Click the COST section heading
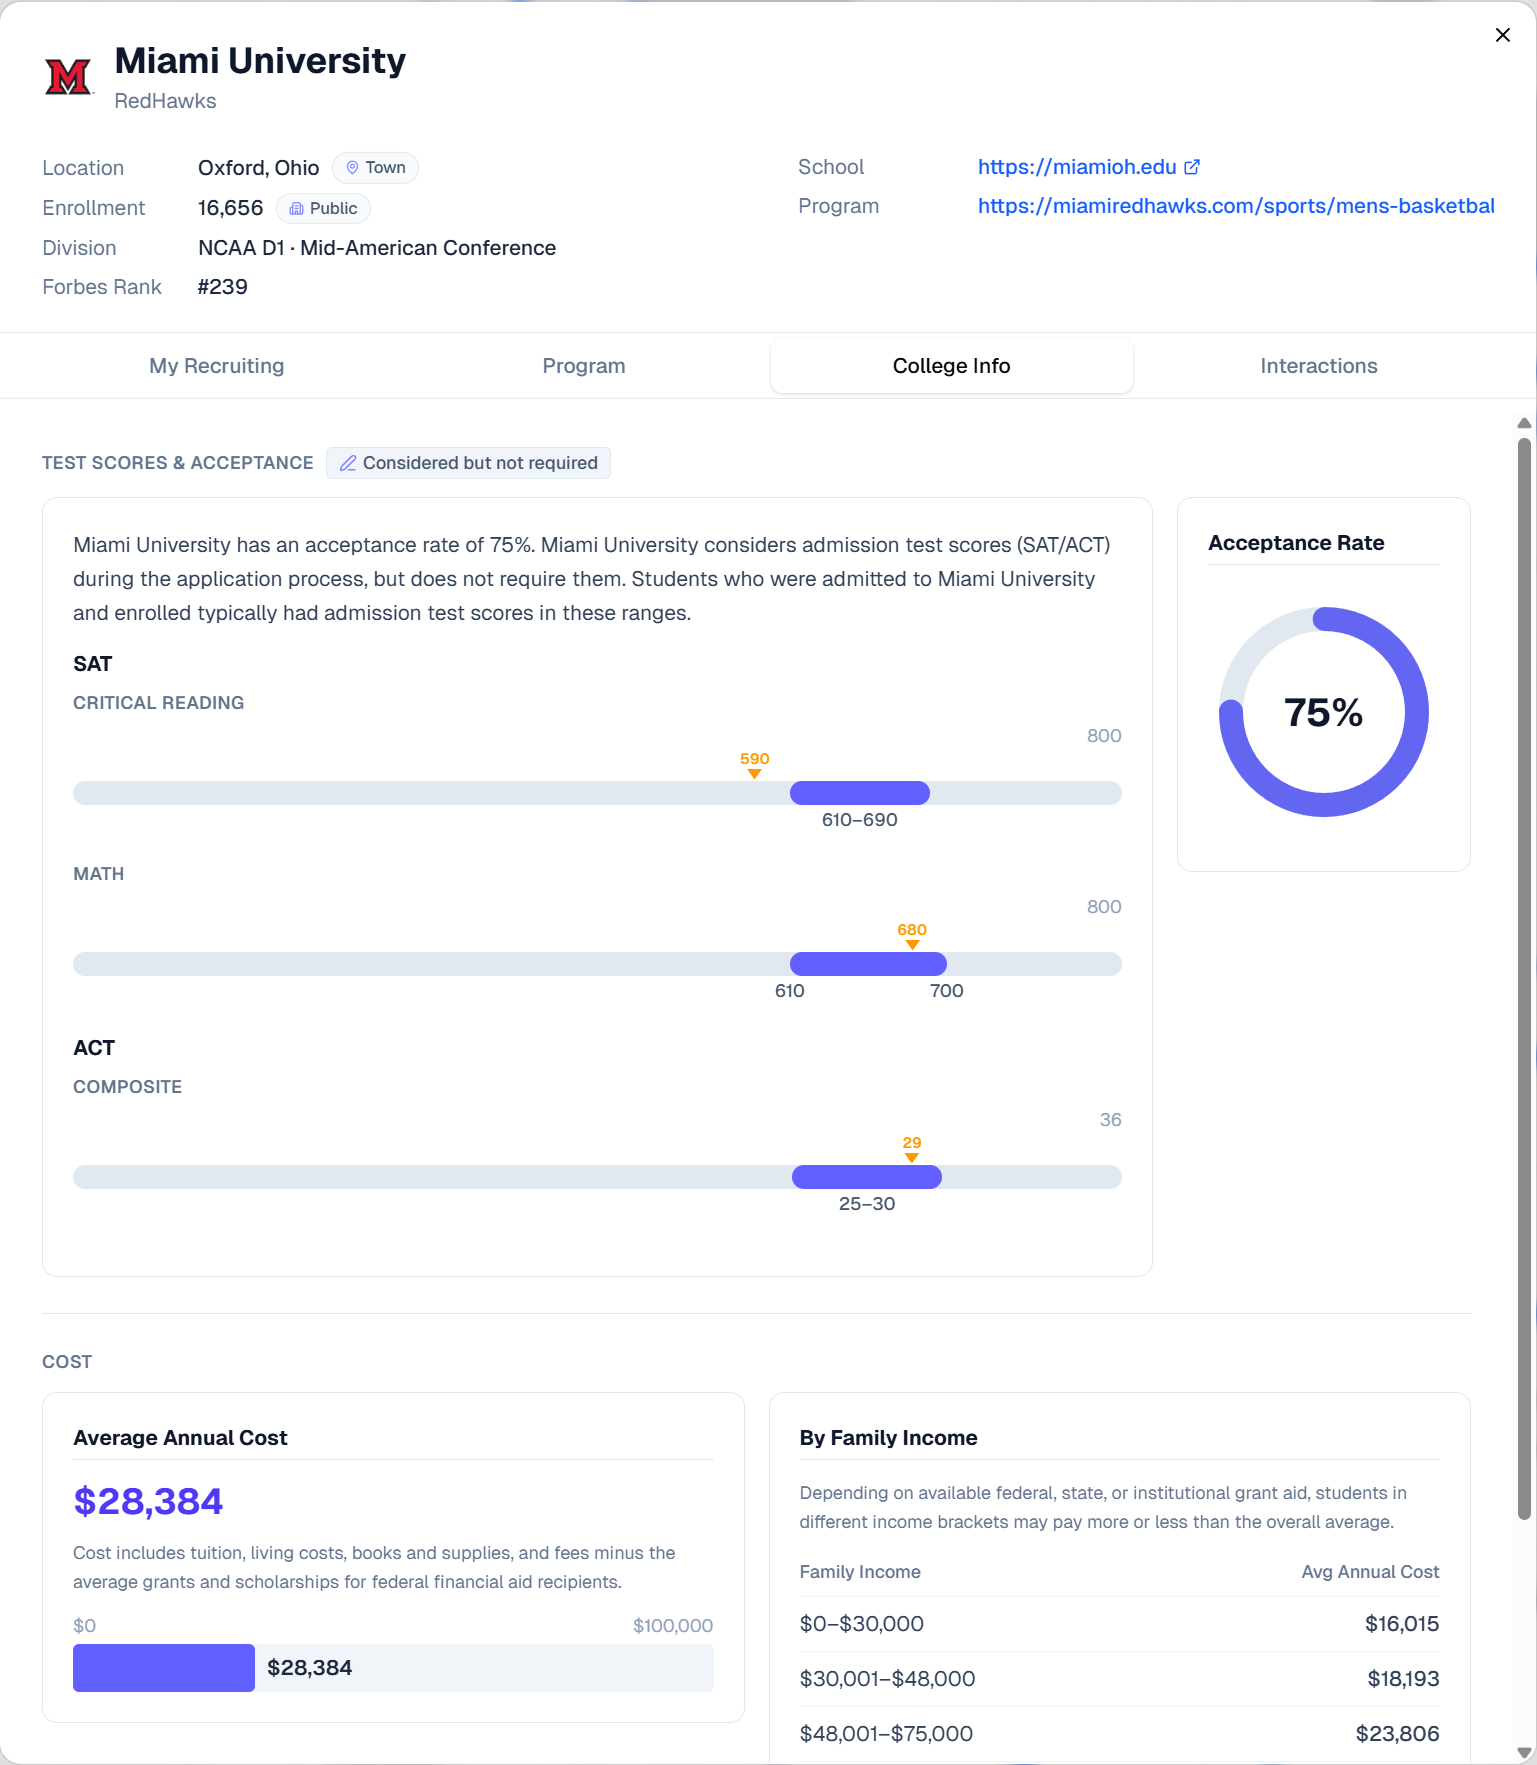1537x1765 pixels. pyautogui.click(x=67, y=1362)
